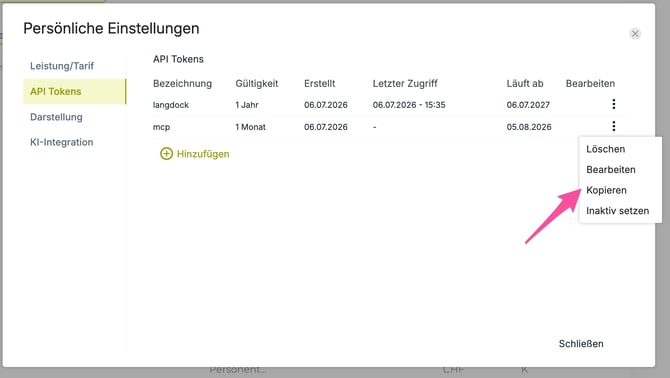Image resolution: width=670 pixels, height=378 pixels.
Task: Select Inaktiv setzen from the menu
Action: click(617, 211)
